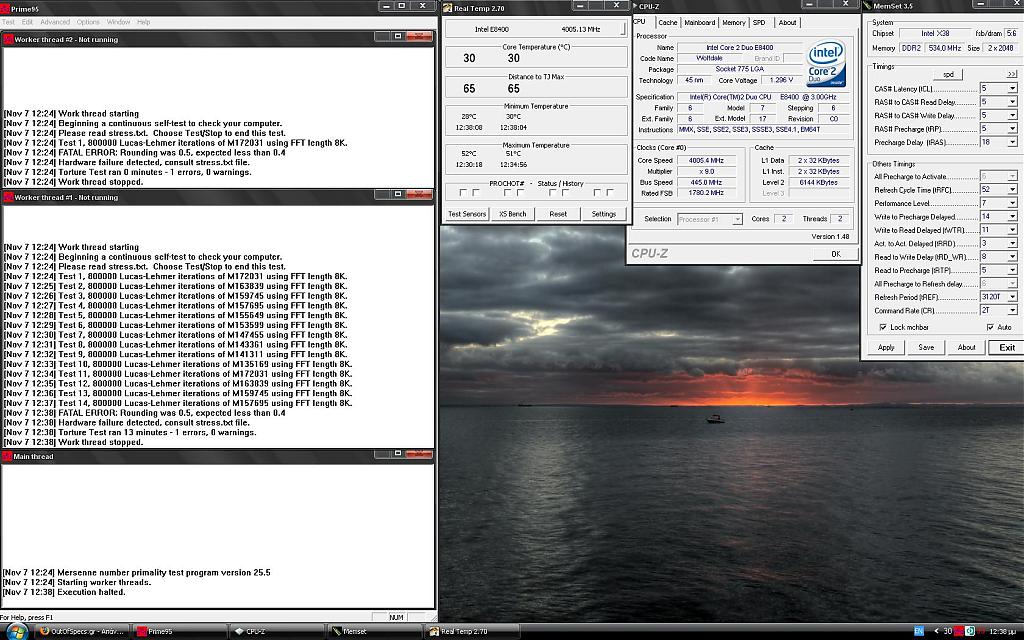Switch to CPU-Z About tab
The height and width of the screenshot is (640, 1024).
[x=788, y=22]
